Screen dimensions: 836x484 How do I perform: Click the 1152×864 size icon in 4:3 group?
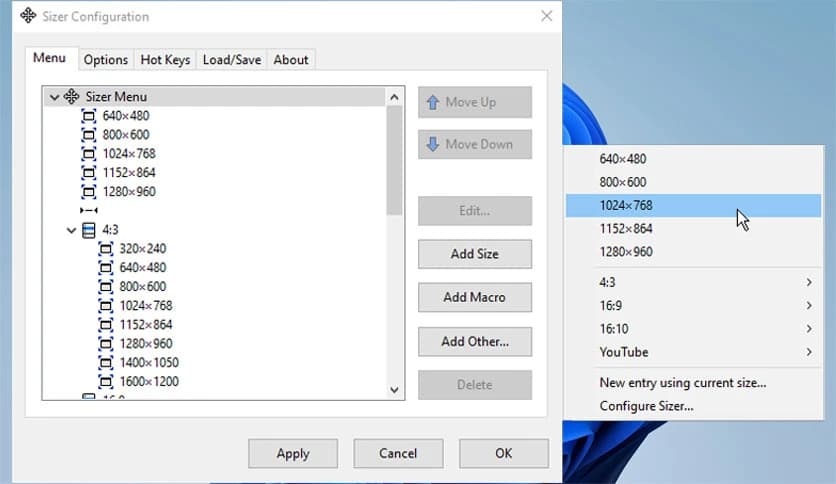pos(106,325)
